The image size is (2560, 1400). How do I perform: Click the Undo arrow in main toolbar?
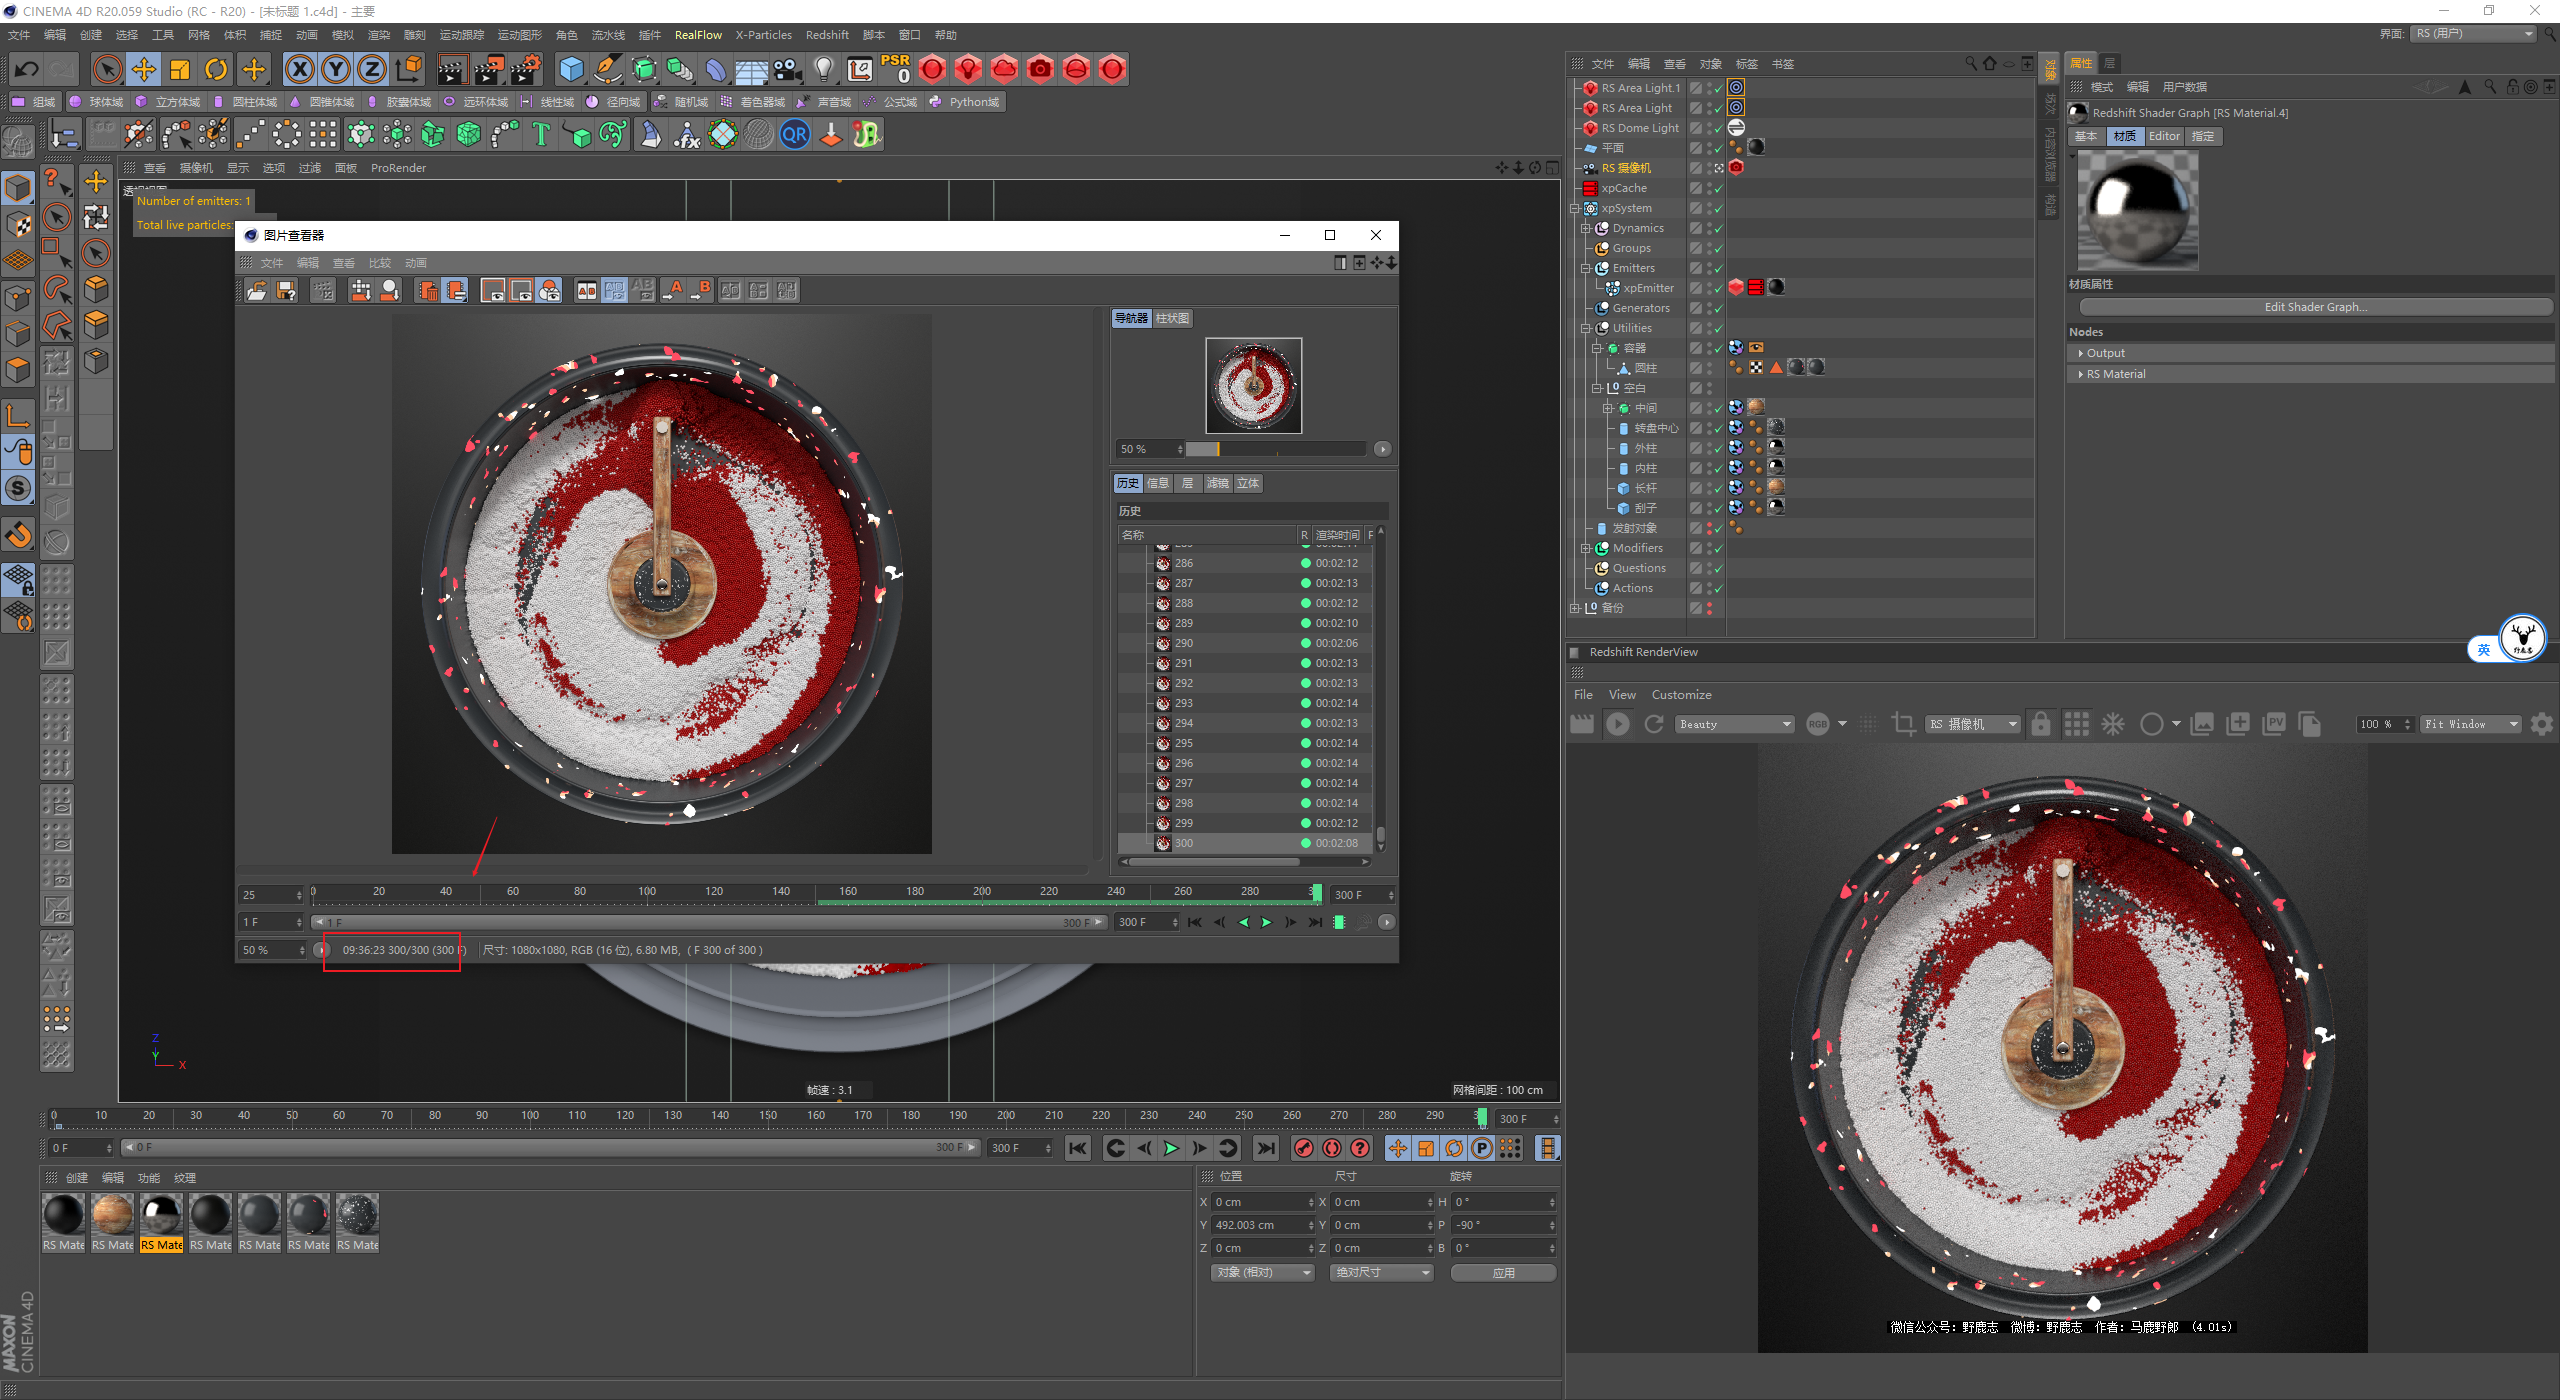(27, 69)
